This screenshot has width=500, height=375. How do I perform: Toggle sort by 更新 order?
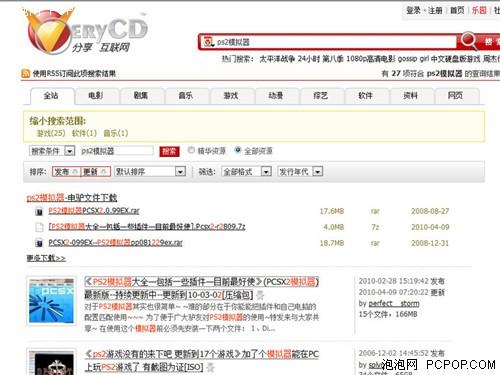(96, 172)
